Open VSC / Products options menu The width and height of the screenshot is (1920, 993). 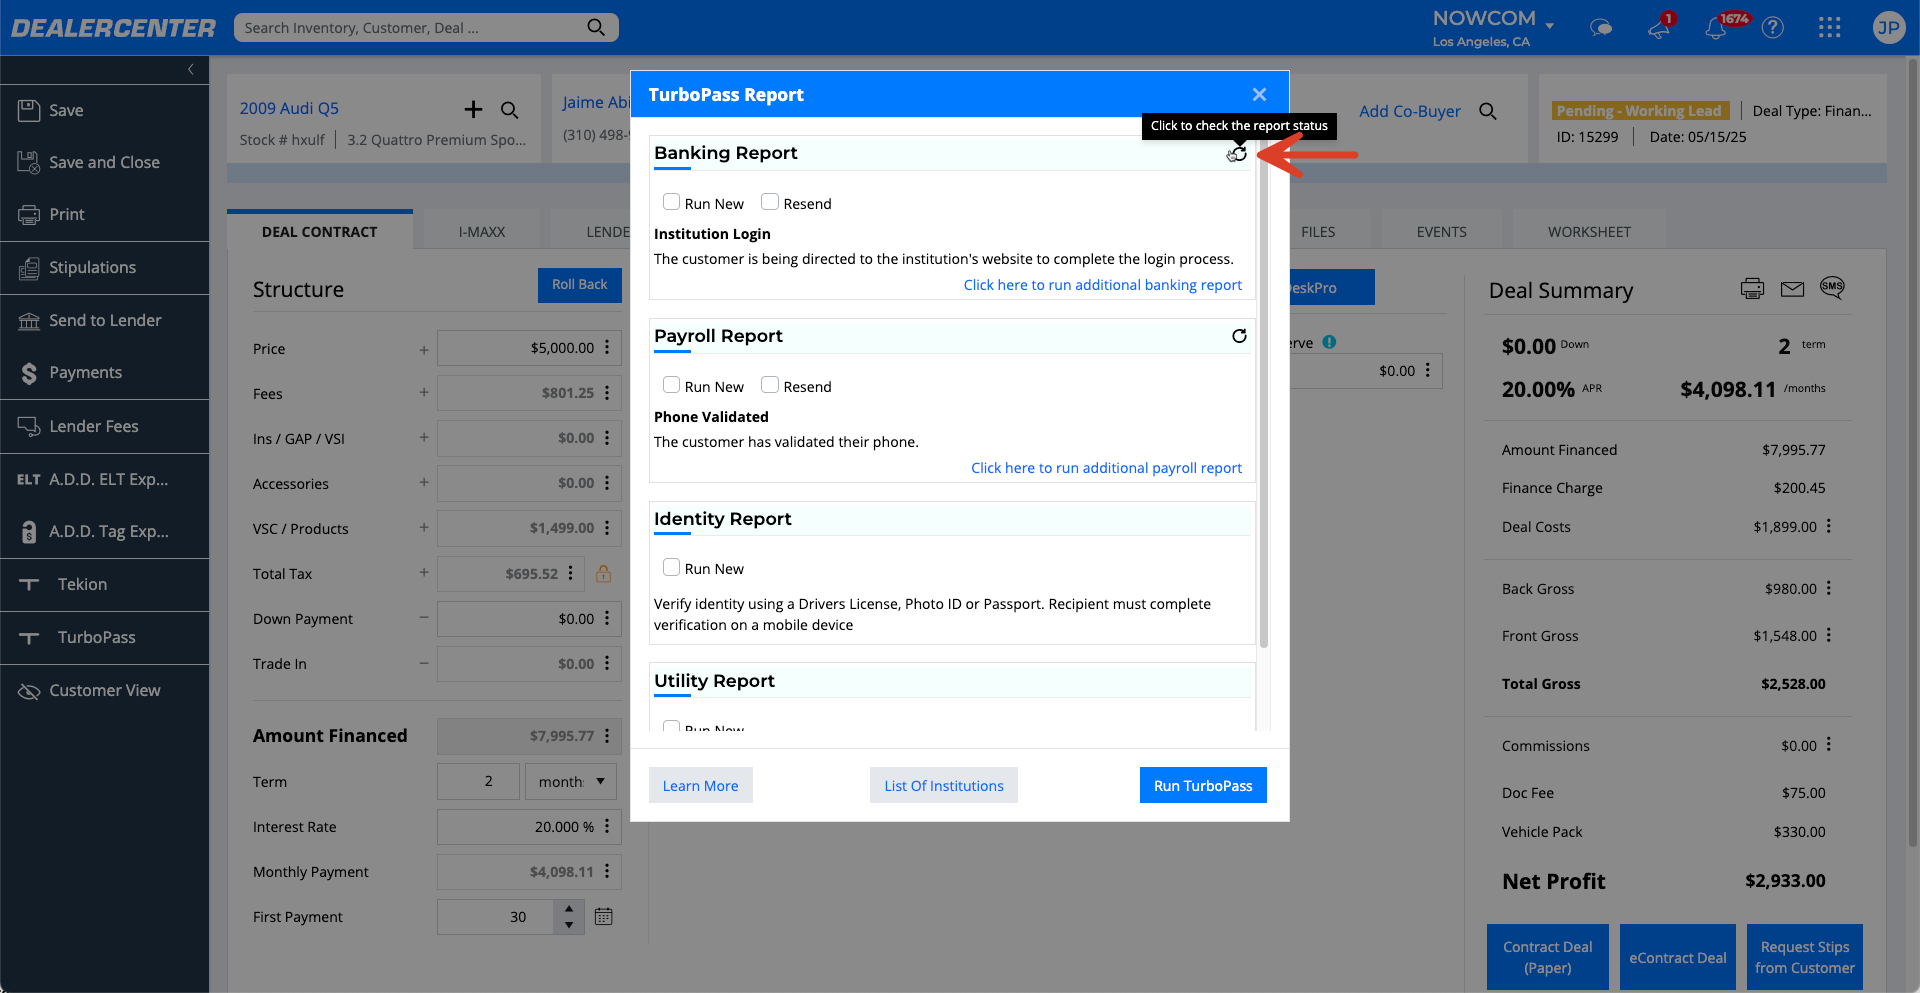[x=607, y=528]
